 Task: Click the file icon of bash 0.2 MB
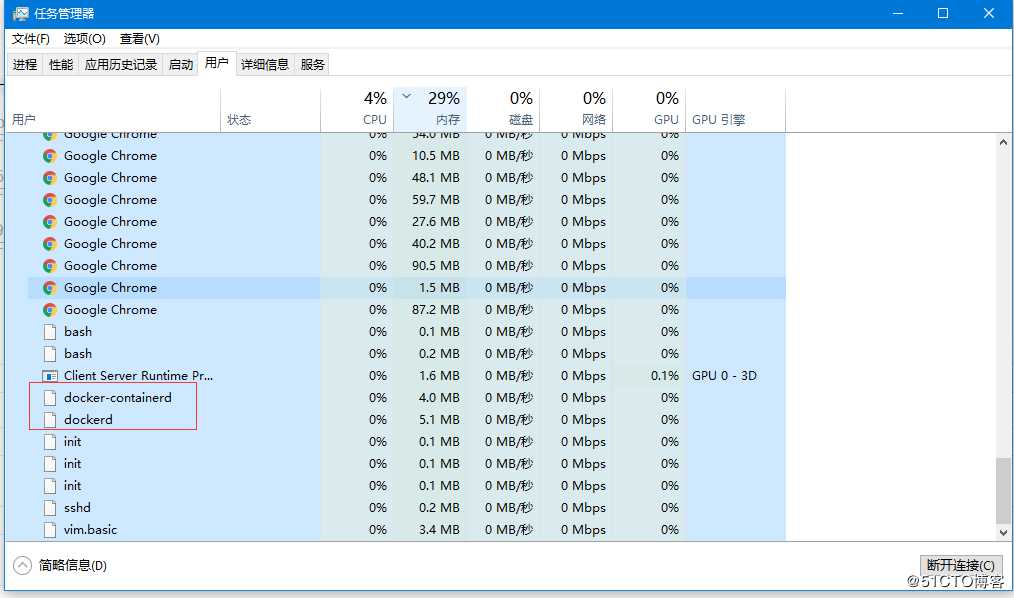pyautogui.click(x=50, y=354)
